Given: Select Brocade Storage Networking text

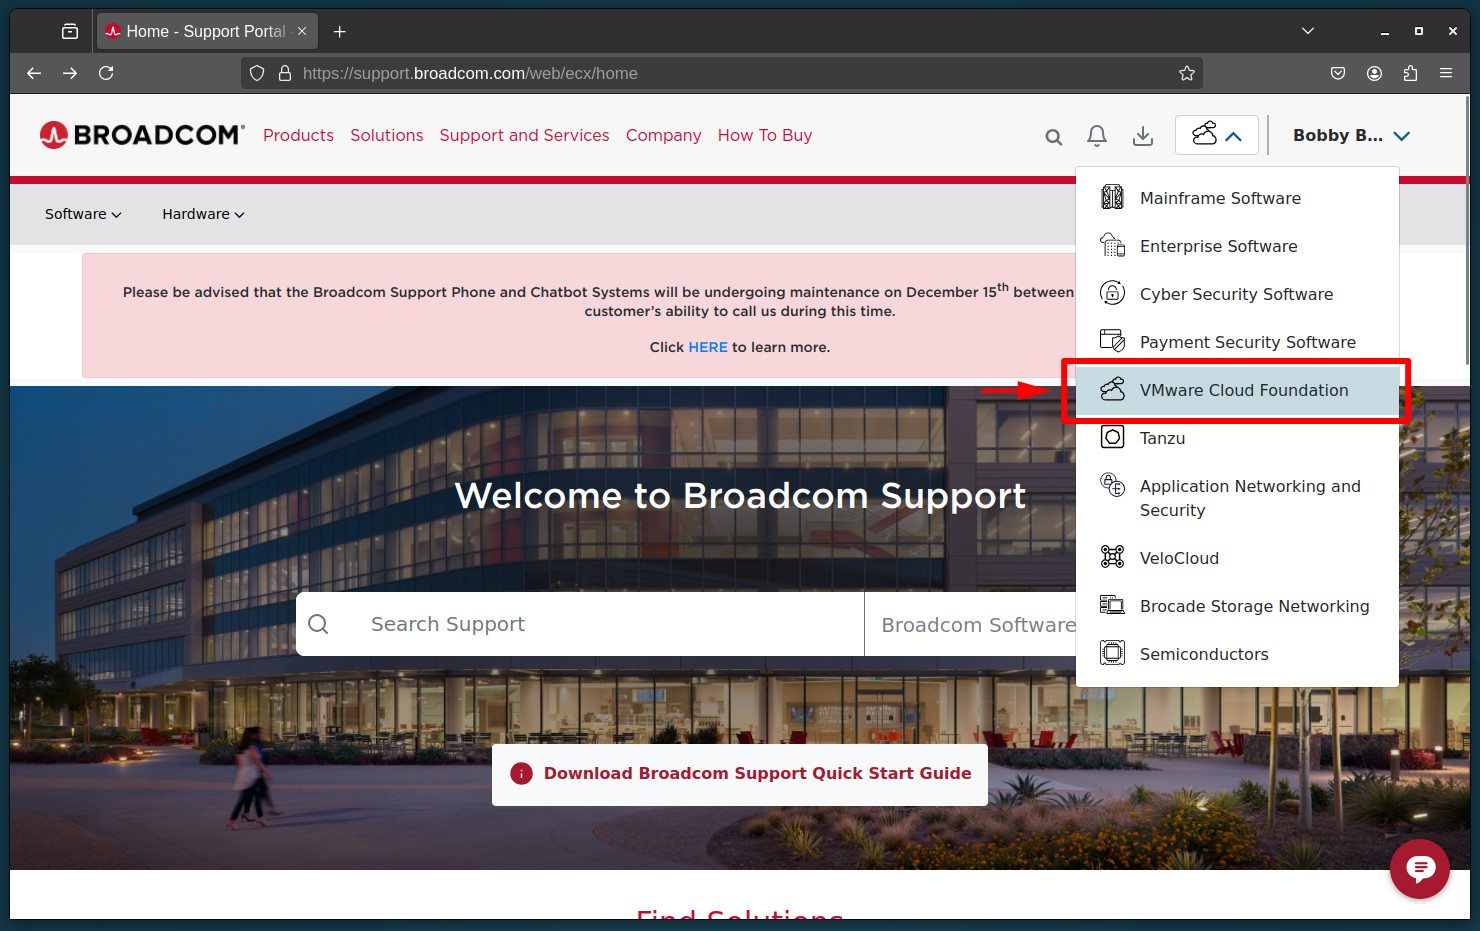Looking at the screenshot, I should 1254,606.
